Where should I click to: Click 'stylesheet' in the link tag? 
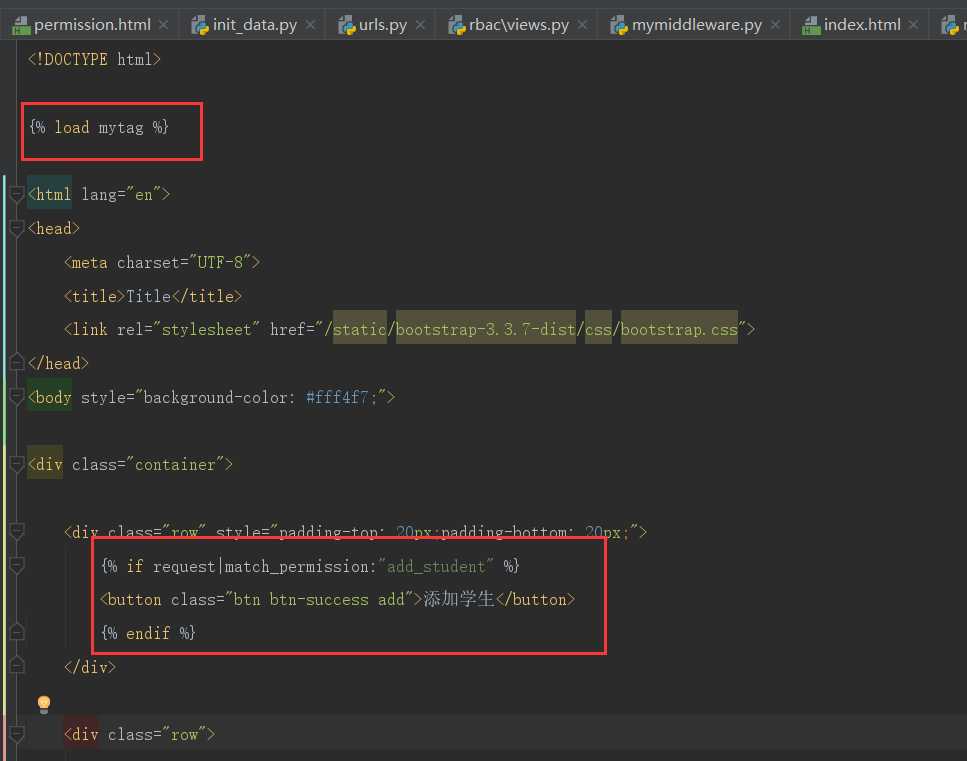[206, 329]
